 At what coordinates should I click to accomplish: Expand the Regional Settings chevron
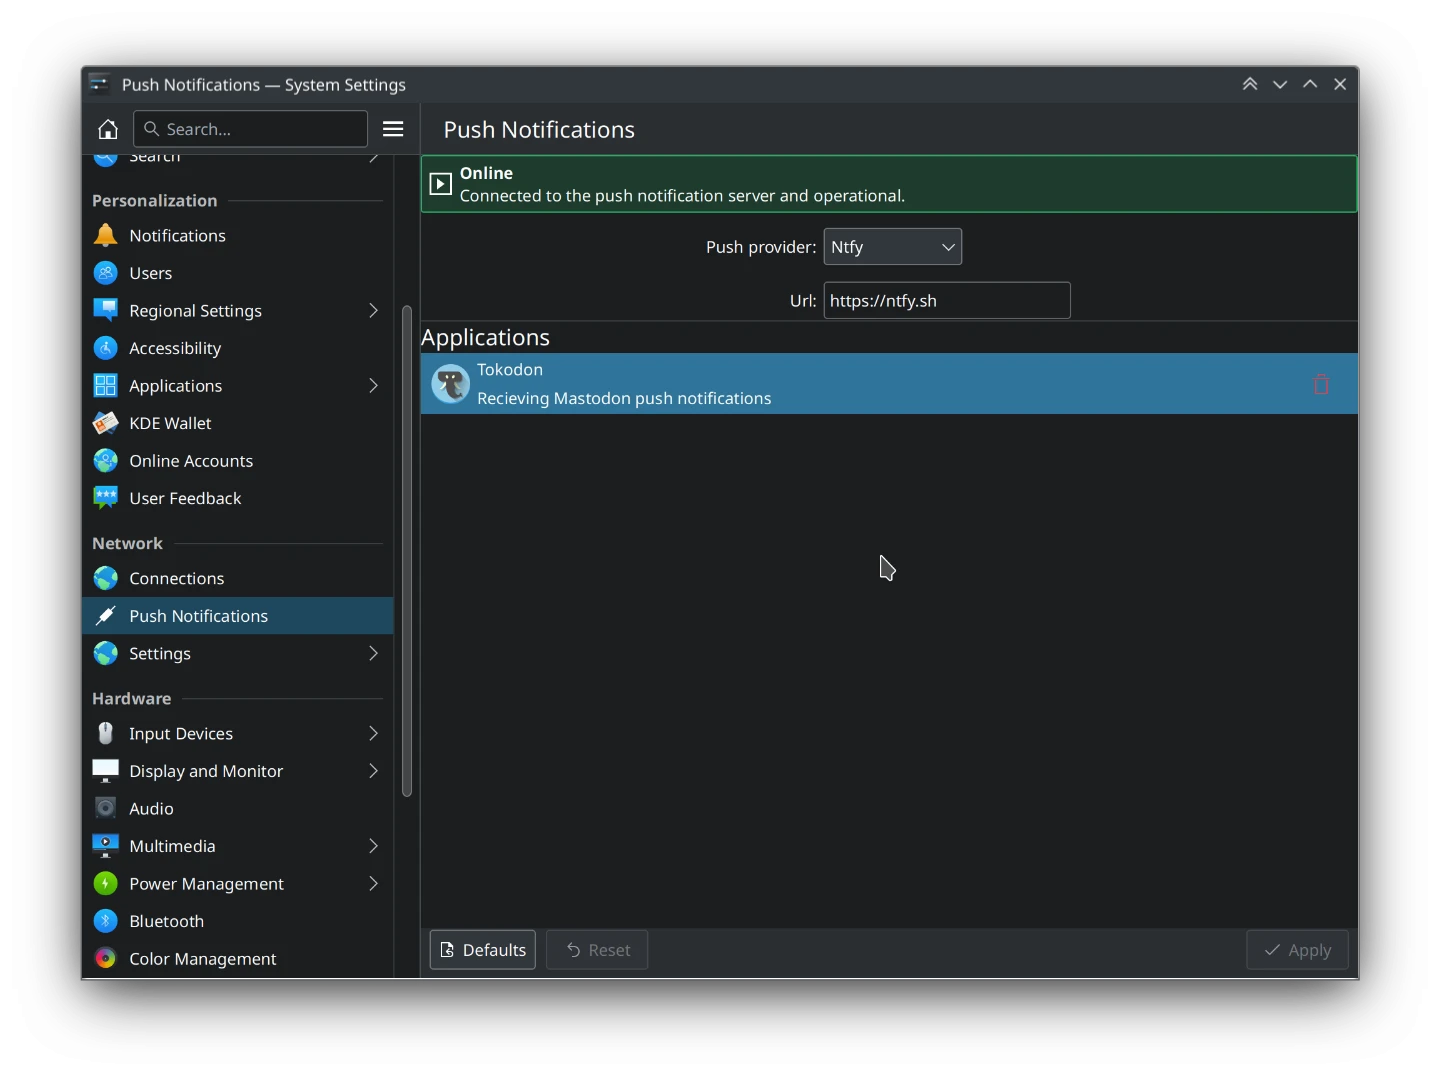pyautogui.click(x=373, y=310)
